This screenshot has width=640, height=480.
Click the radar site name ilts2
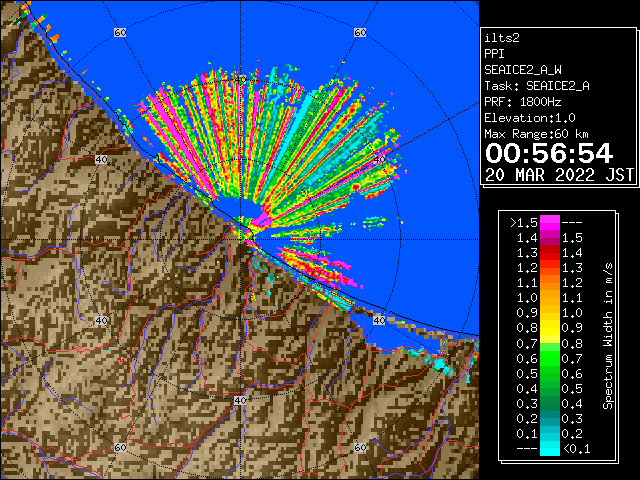click(x=502, y=38)
